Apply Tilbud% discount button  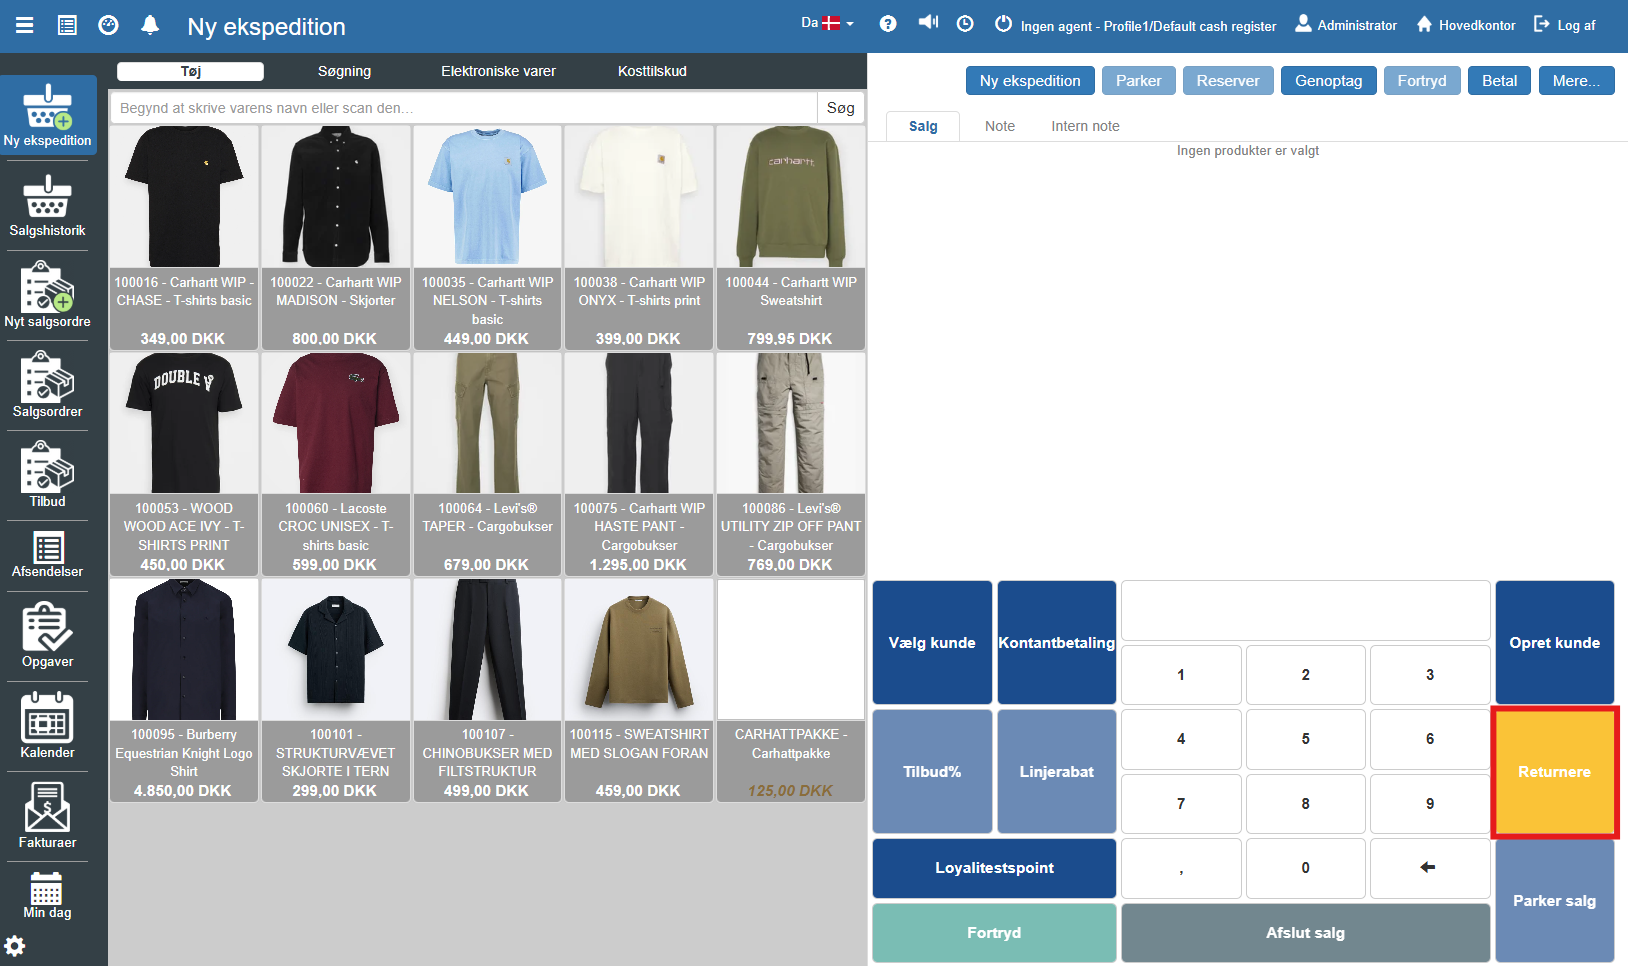pyautogui.click(x=932, y=772)
